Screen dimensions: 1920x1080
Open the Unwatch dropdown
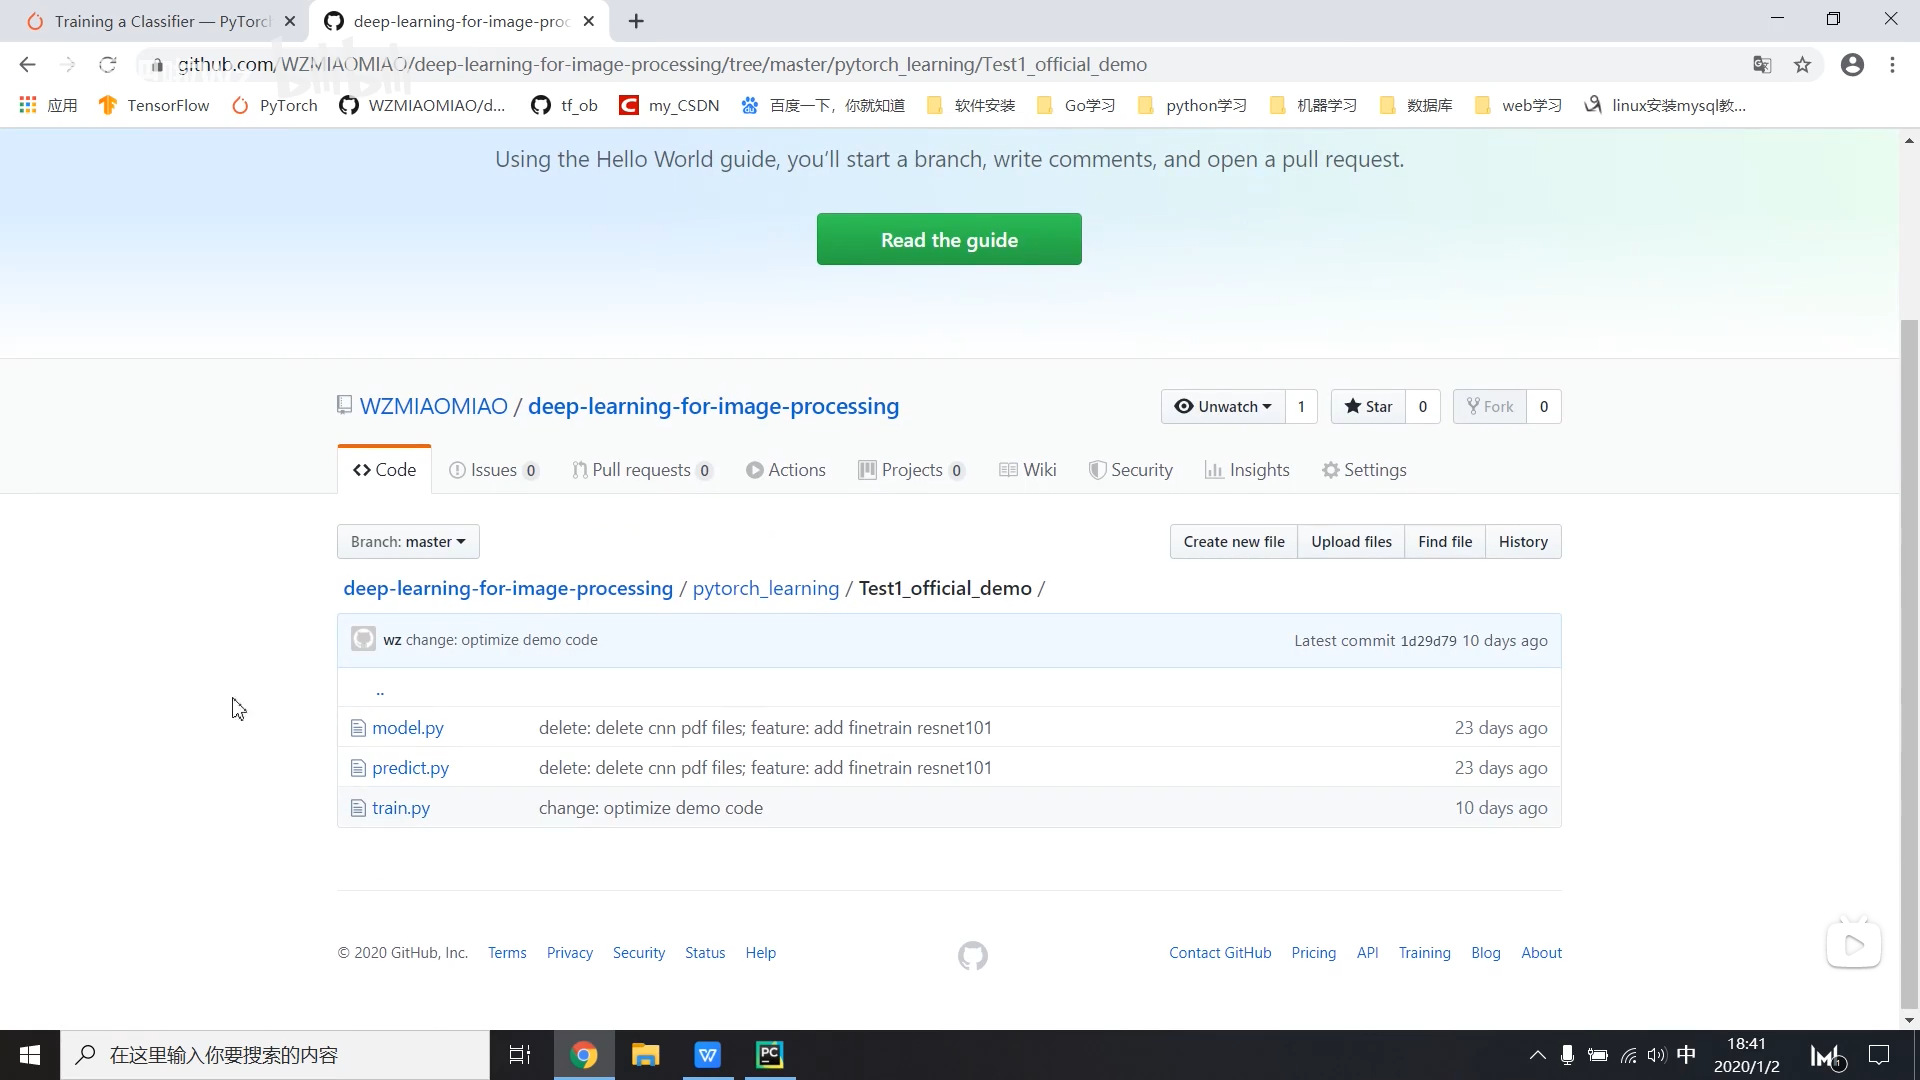tap(1223, 406)
